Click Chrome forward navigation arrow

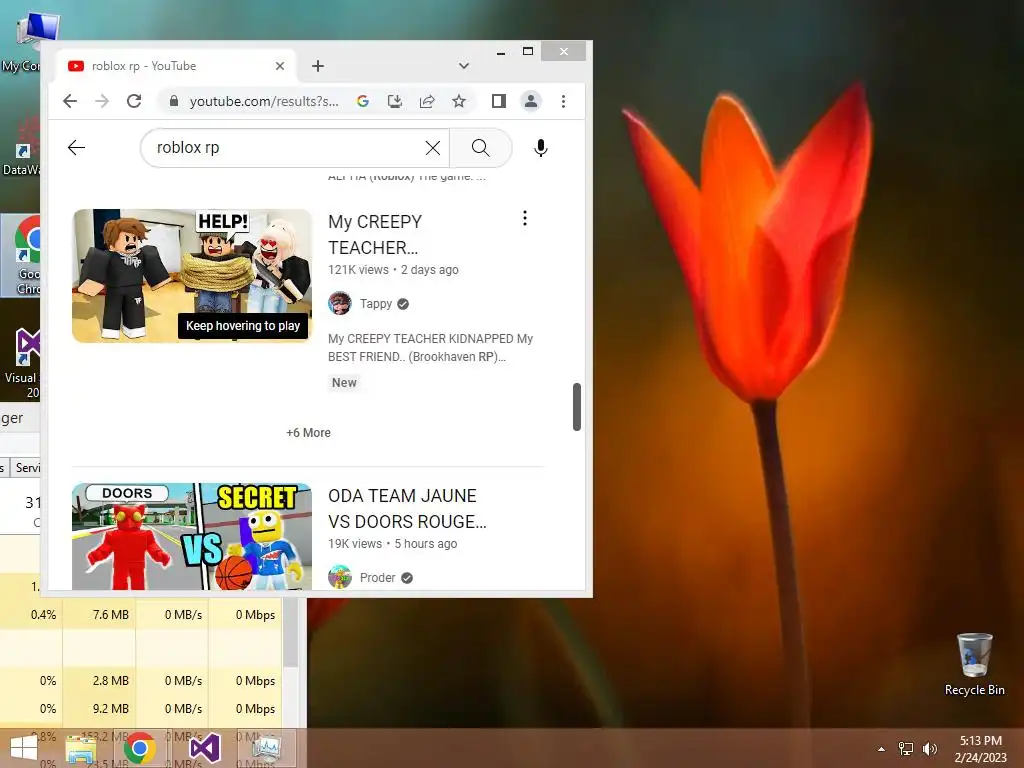[x=102, y=101]
